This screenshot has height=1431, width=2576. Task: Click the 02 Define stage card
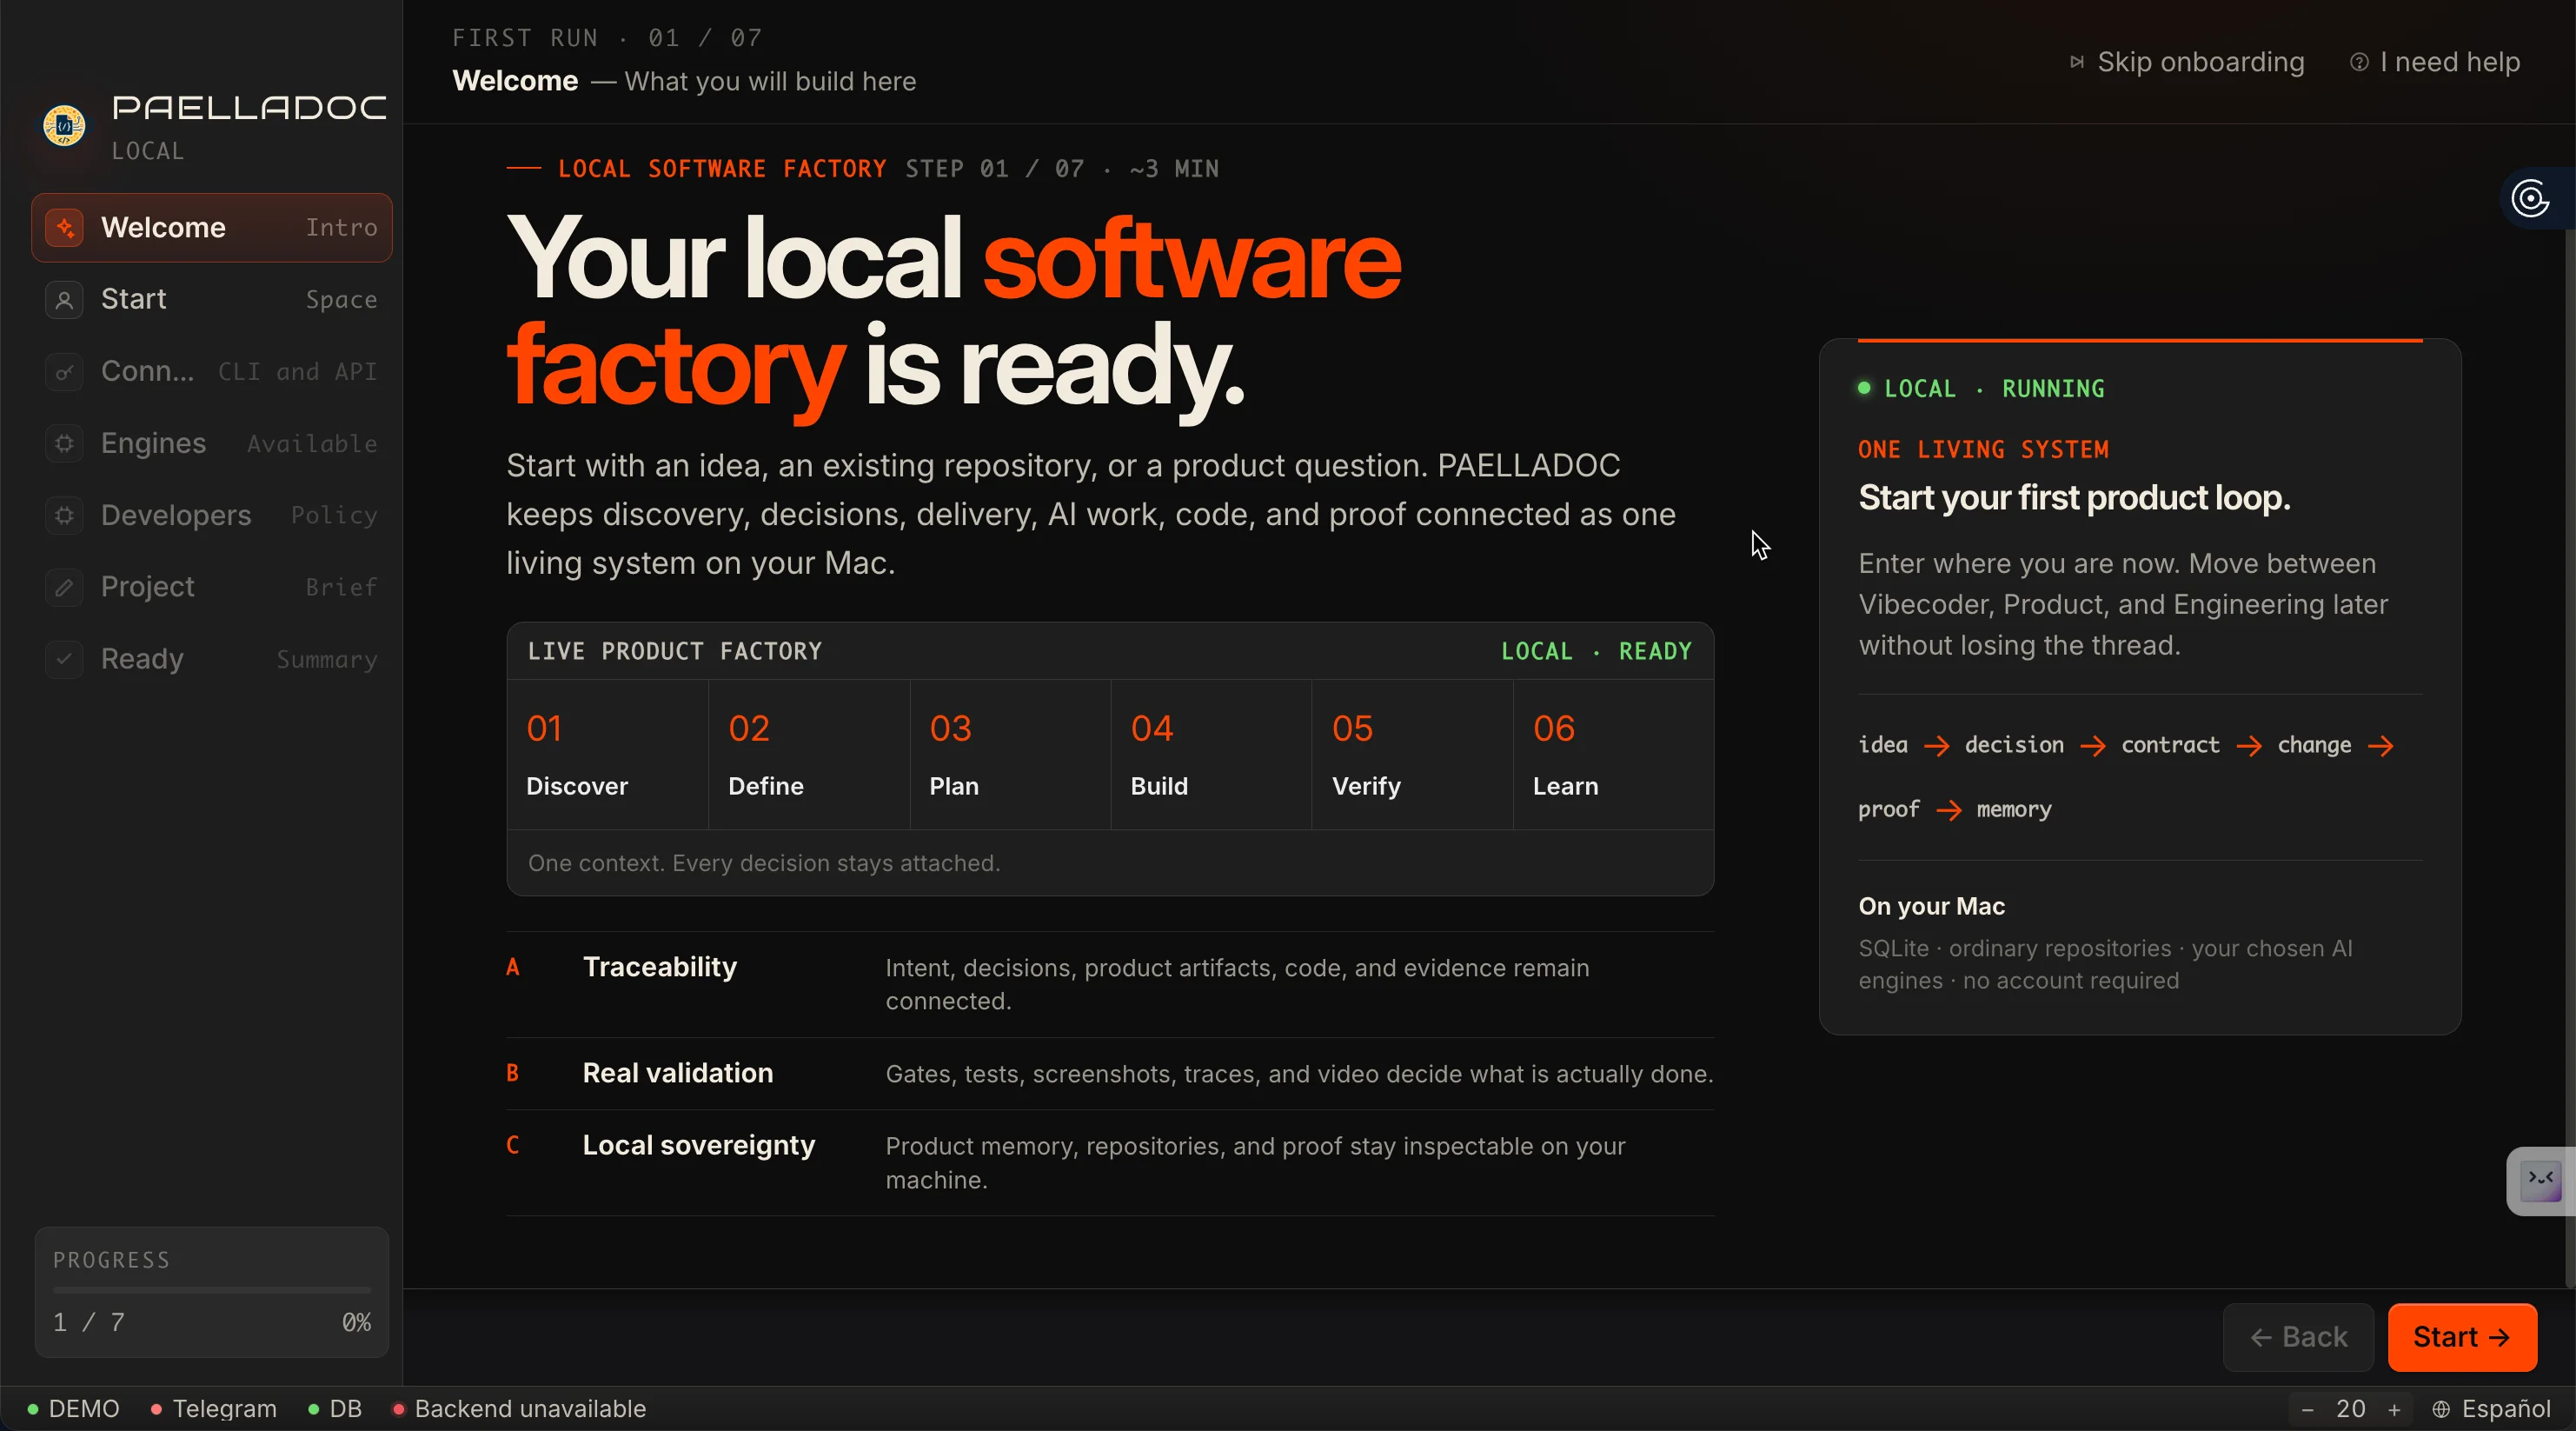(809, 755)
